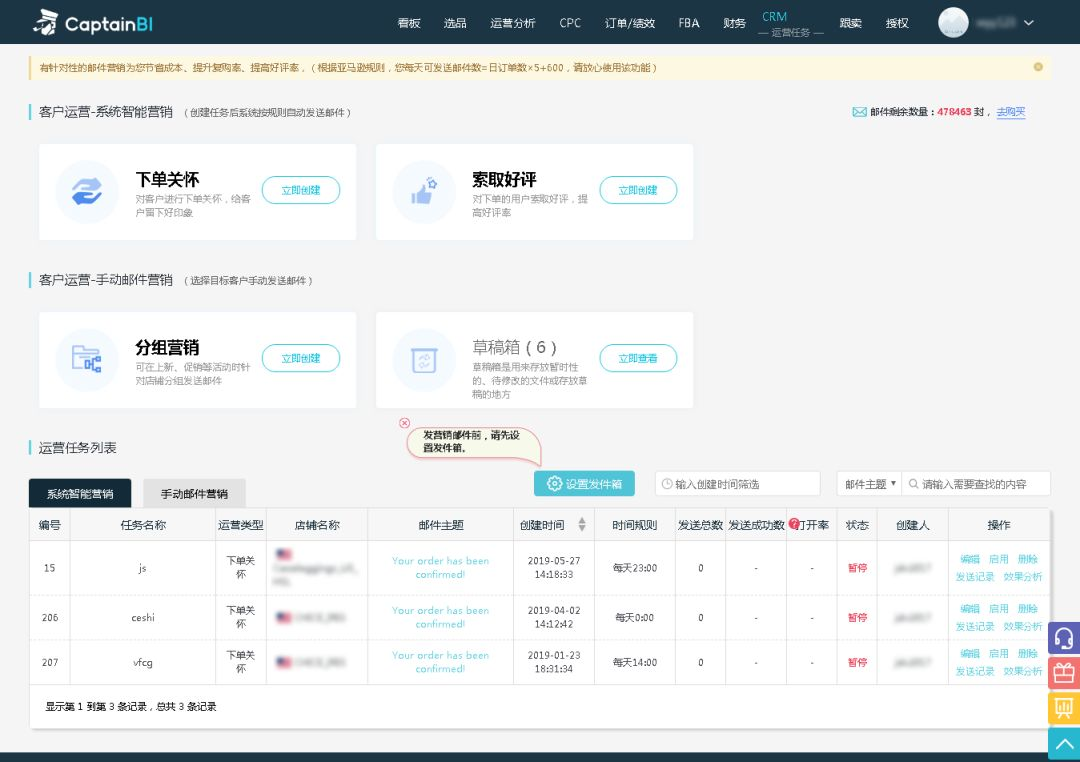Viewport: 1080px width, 762px height.
Task: Open the CRM menu in navigation
Action: pyautogui.click(x=774, y=17)
